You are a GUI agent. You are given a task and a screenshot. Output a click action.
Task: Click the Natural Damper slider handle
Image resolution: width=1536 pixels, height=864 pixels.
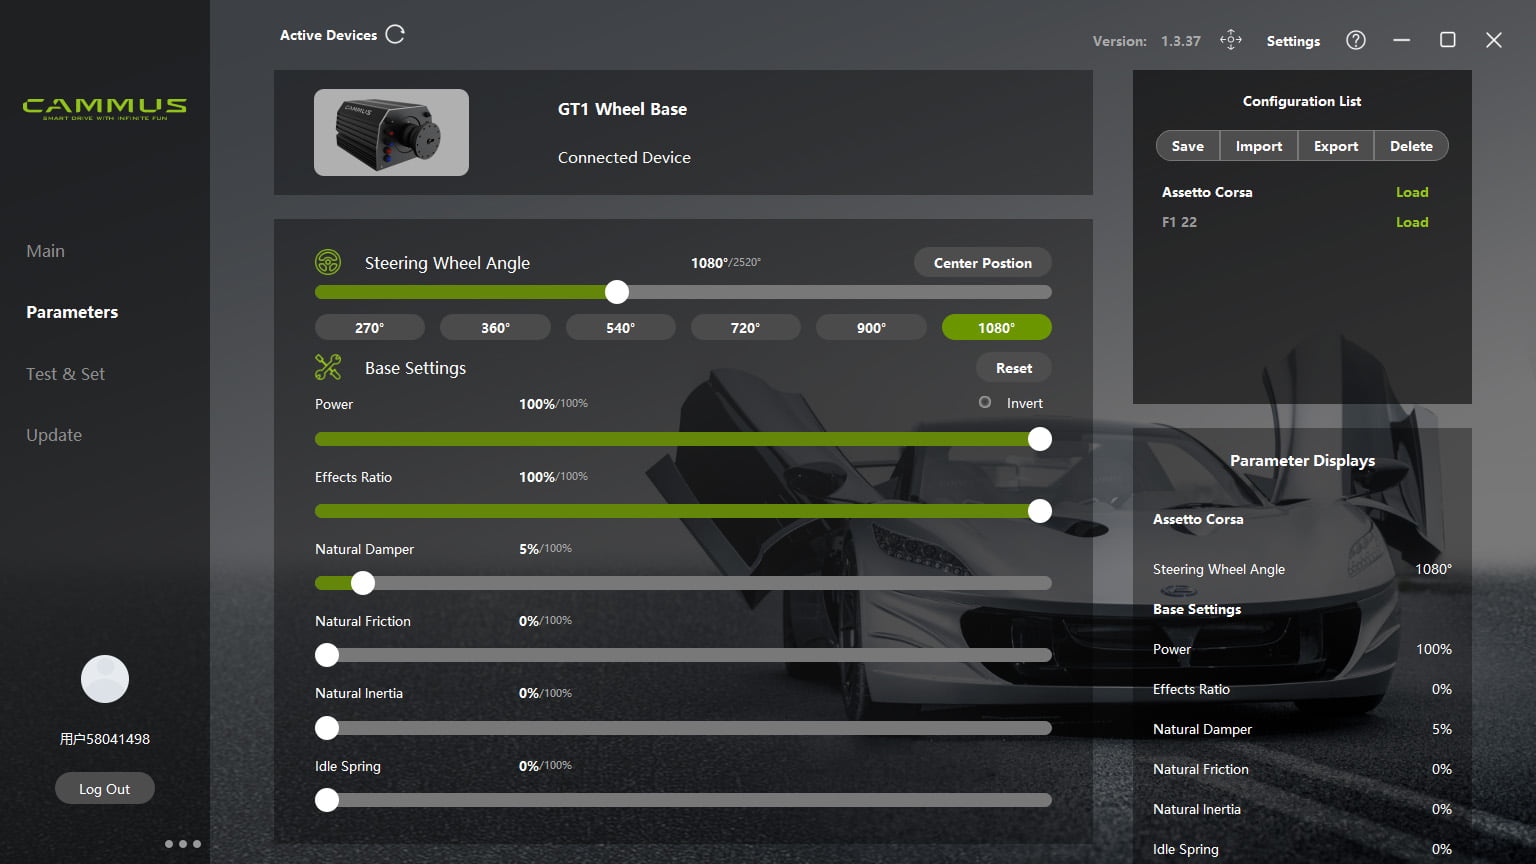point(363,583)
